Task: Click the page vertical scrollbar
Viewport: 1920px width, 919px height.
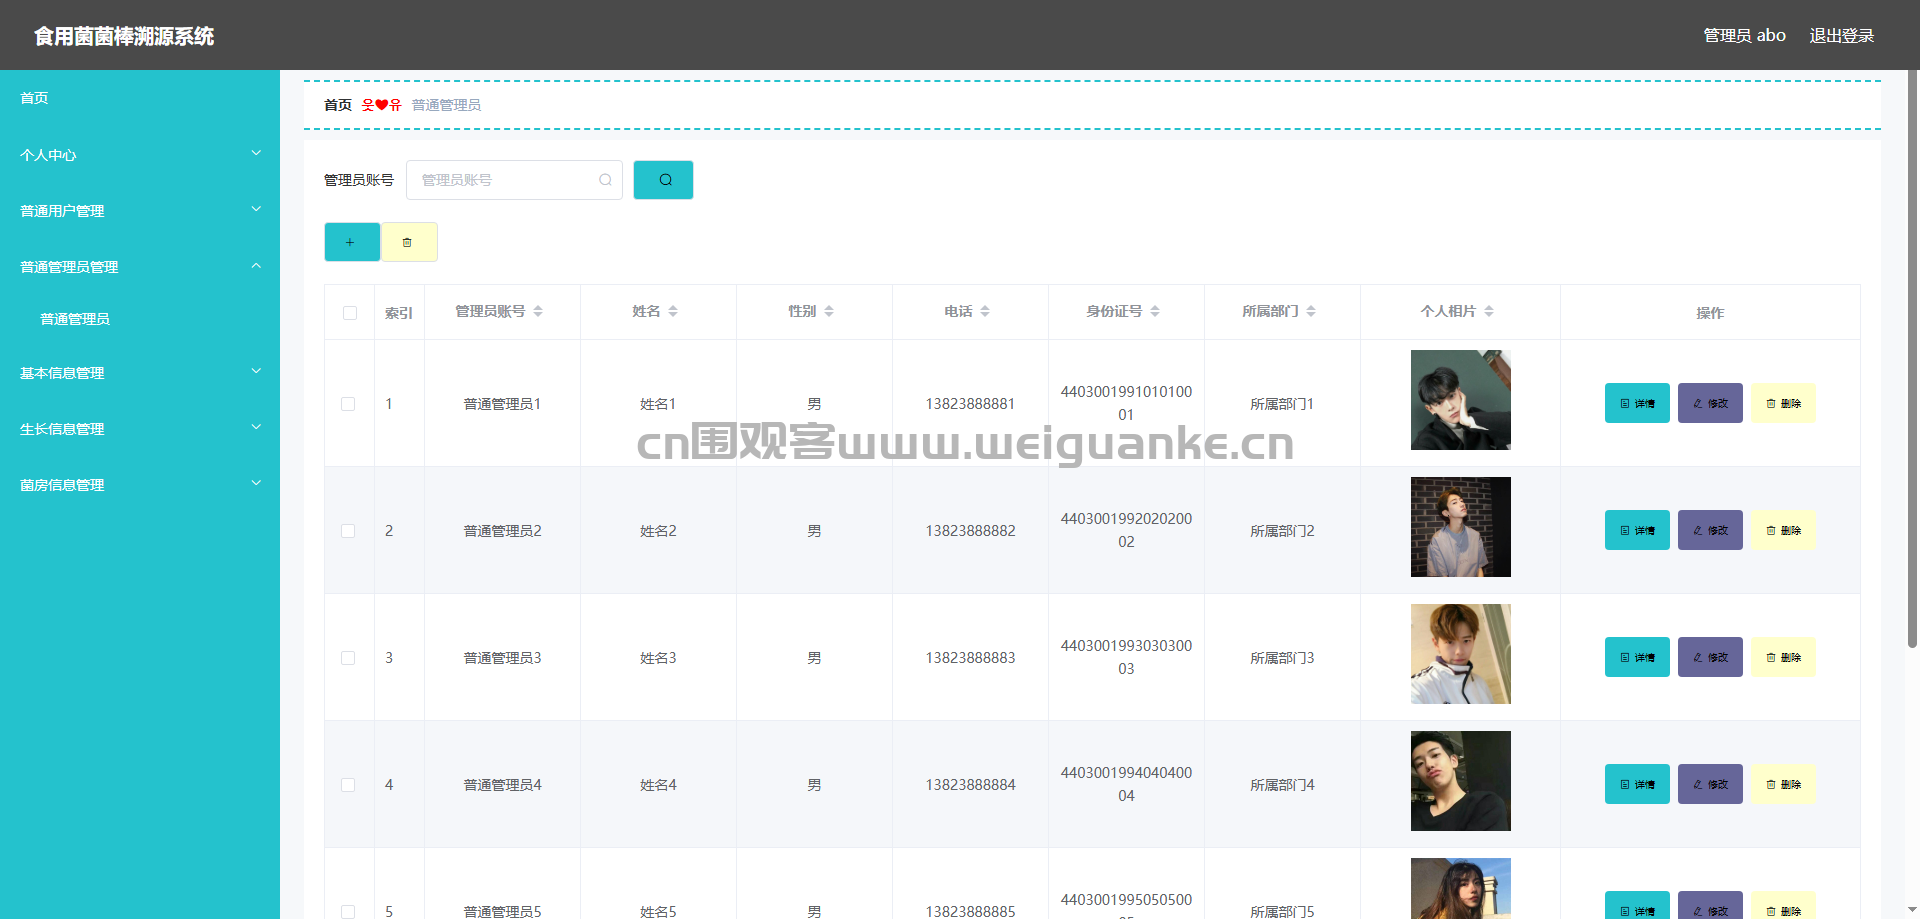Action: (1912, 360)
